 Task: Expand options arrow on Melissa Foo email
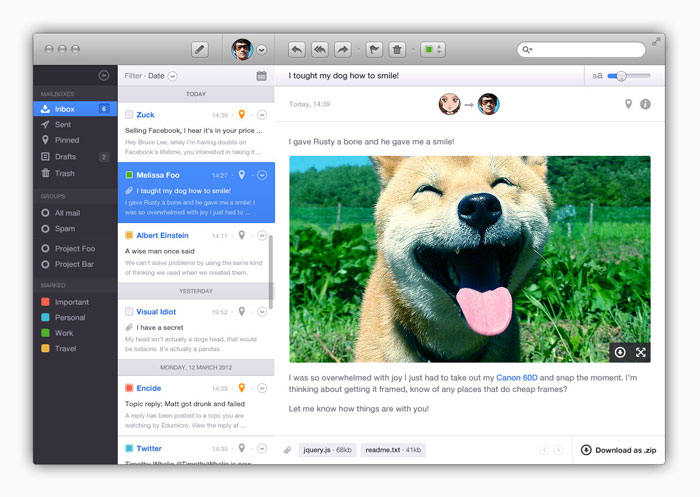tap(262, 175)
